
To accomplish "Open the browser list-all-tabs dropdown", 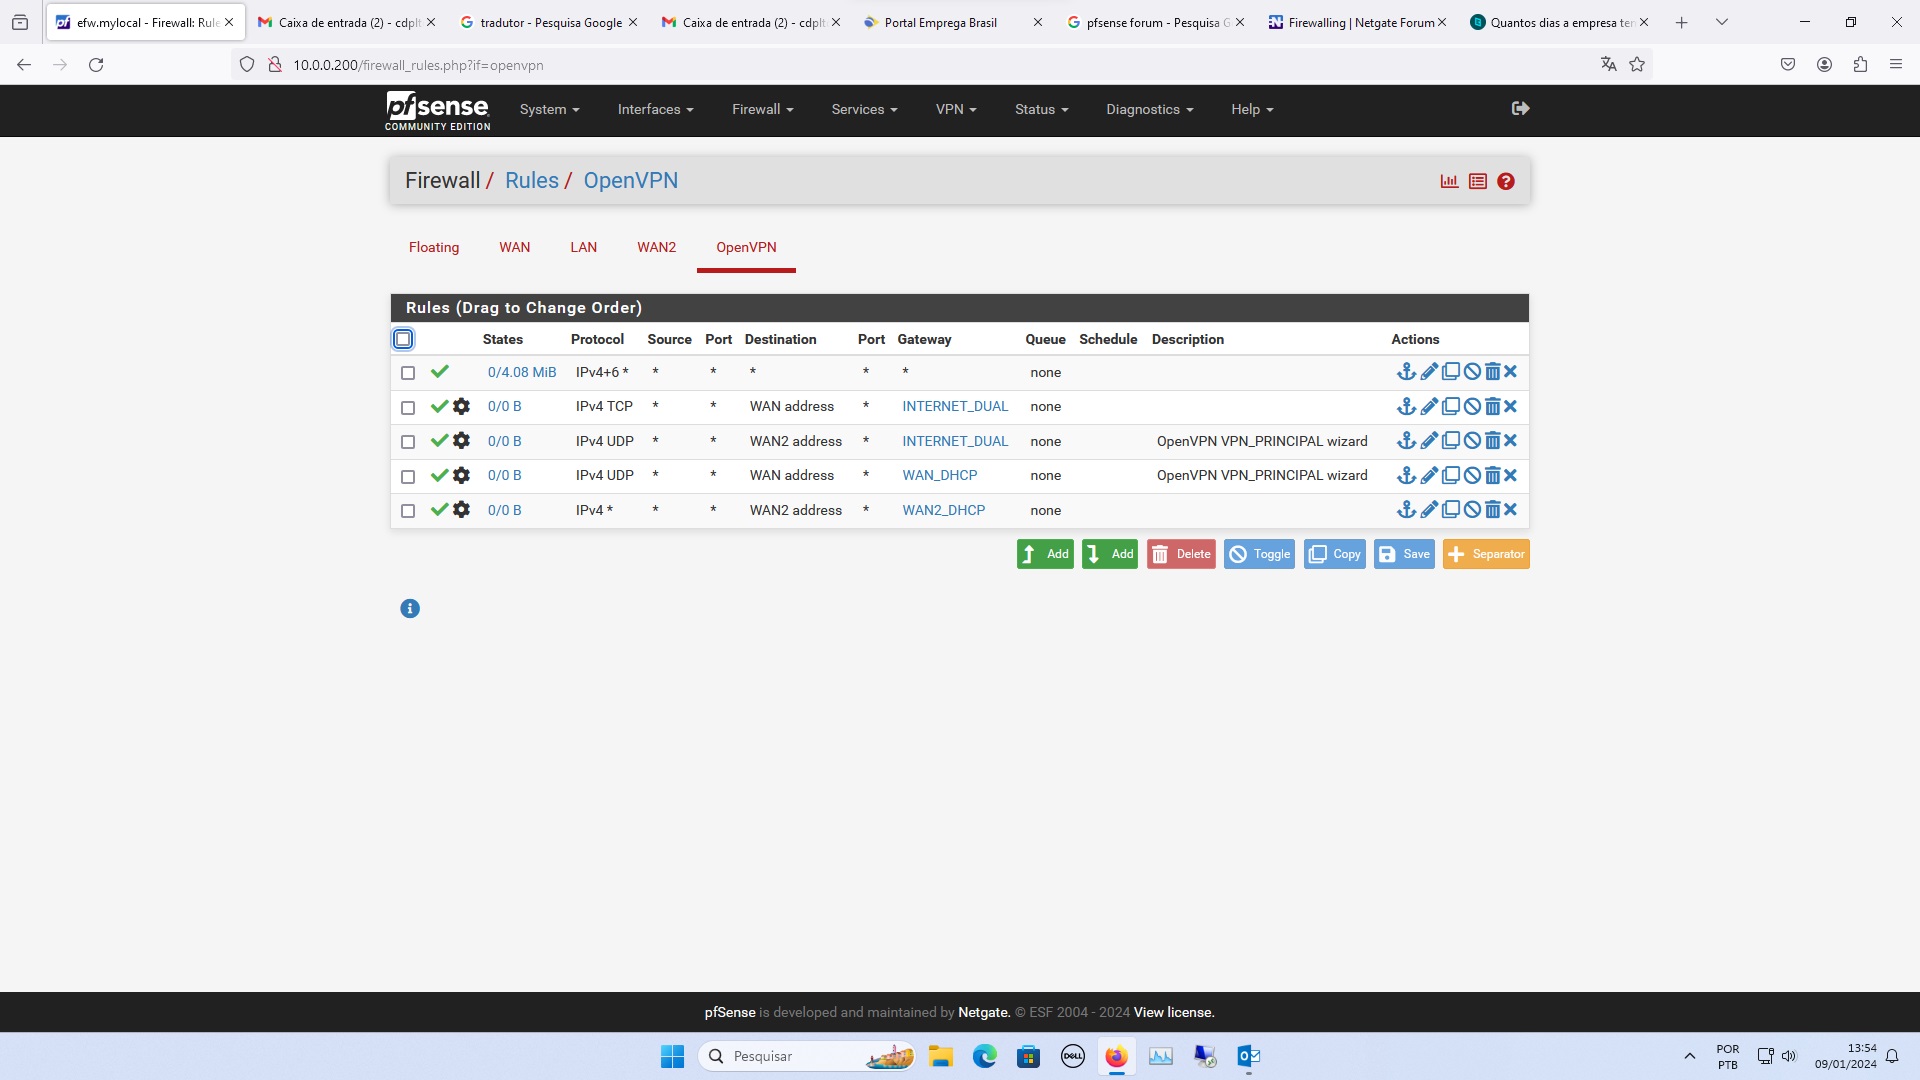I will pyautogui.click(x=1721, y=22).
